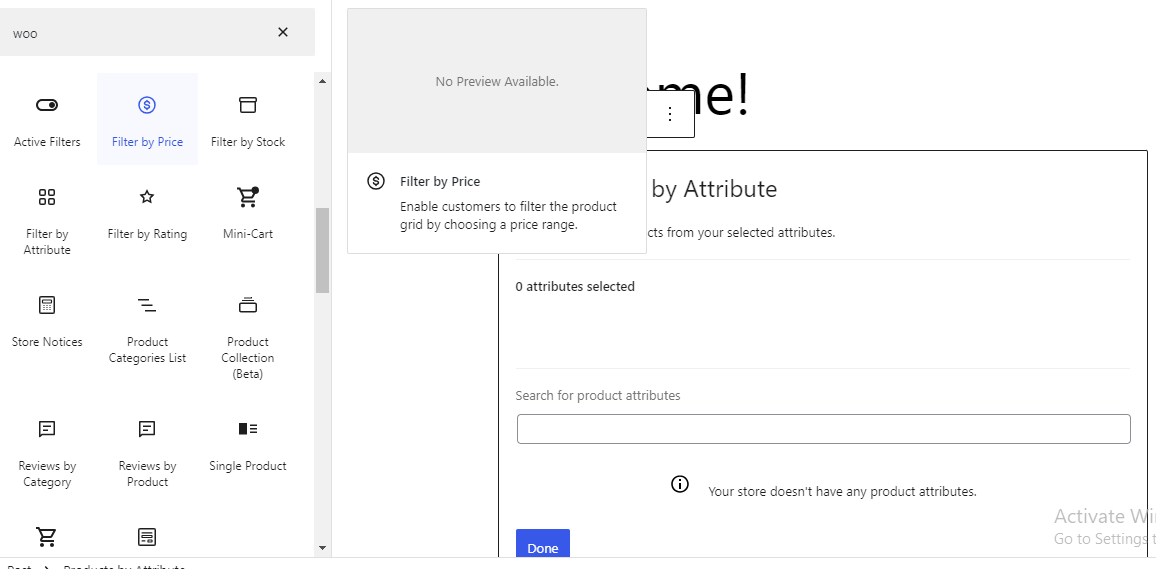1156x569 pixels.
Task: Click the info icon beside the attributes notice
Action: tap(680, 484)
